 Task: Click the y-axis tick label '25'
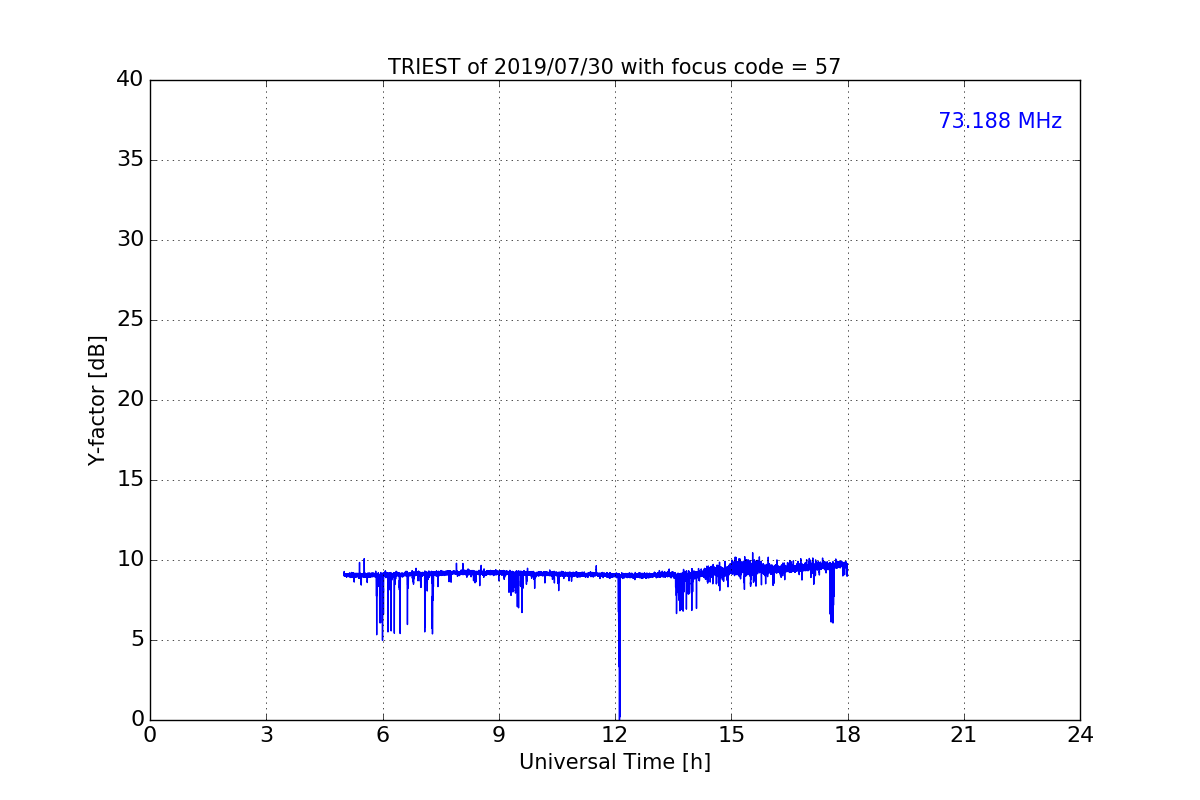[130, 319]
